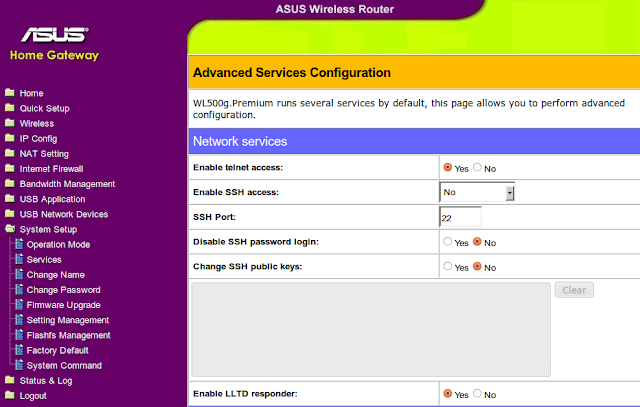Click the folder icon beside Logout
The height and width of the screenshot is (407, 640).
[10, 395]
